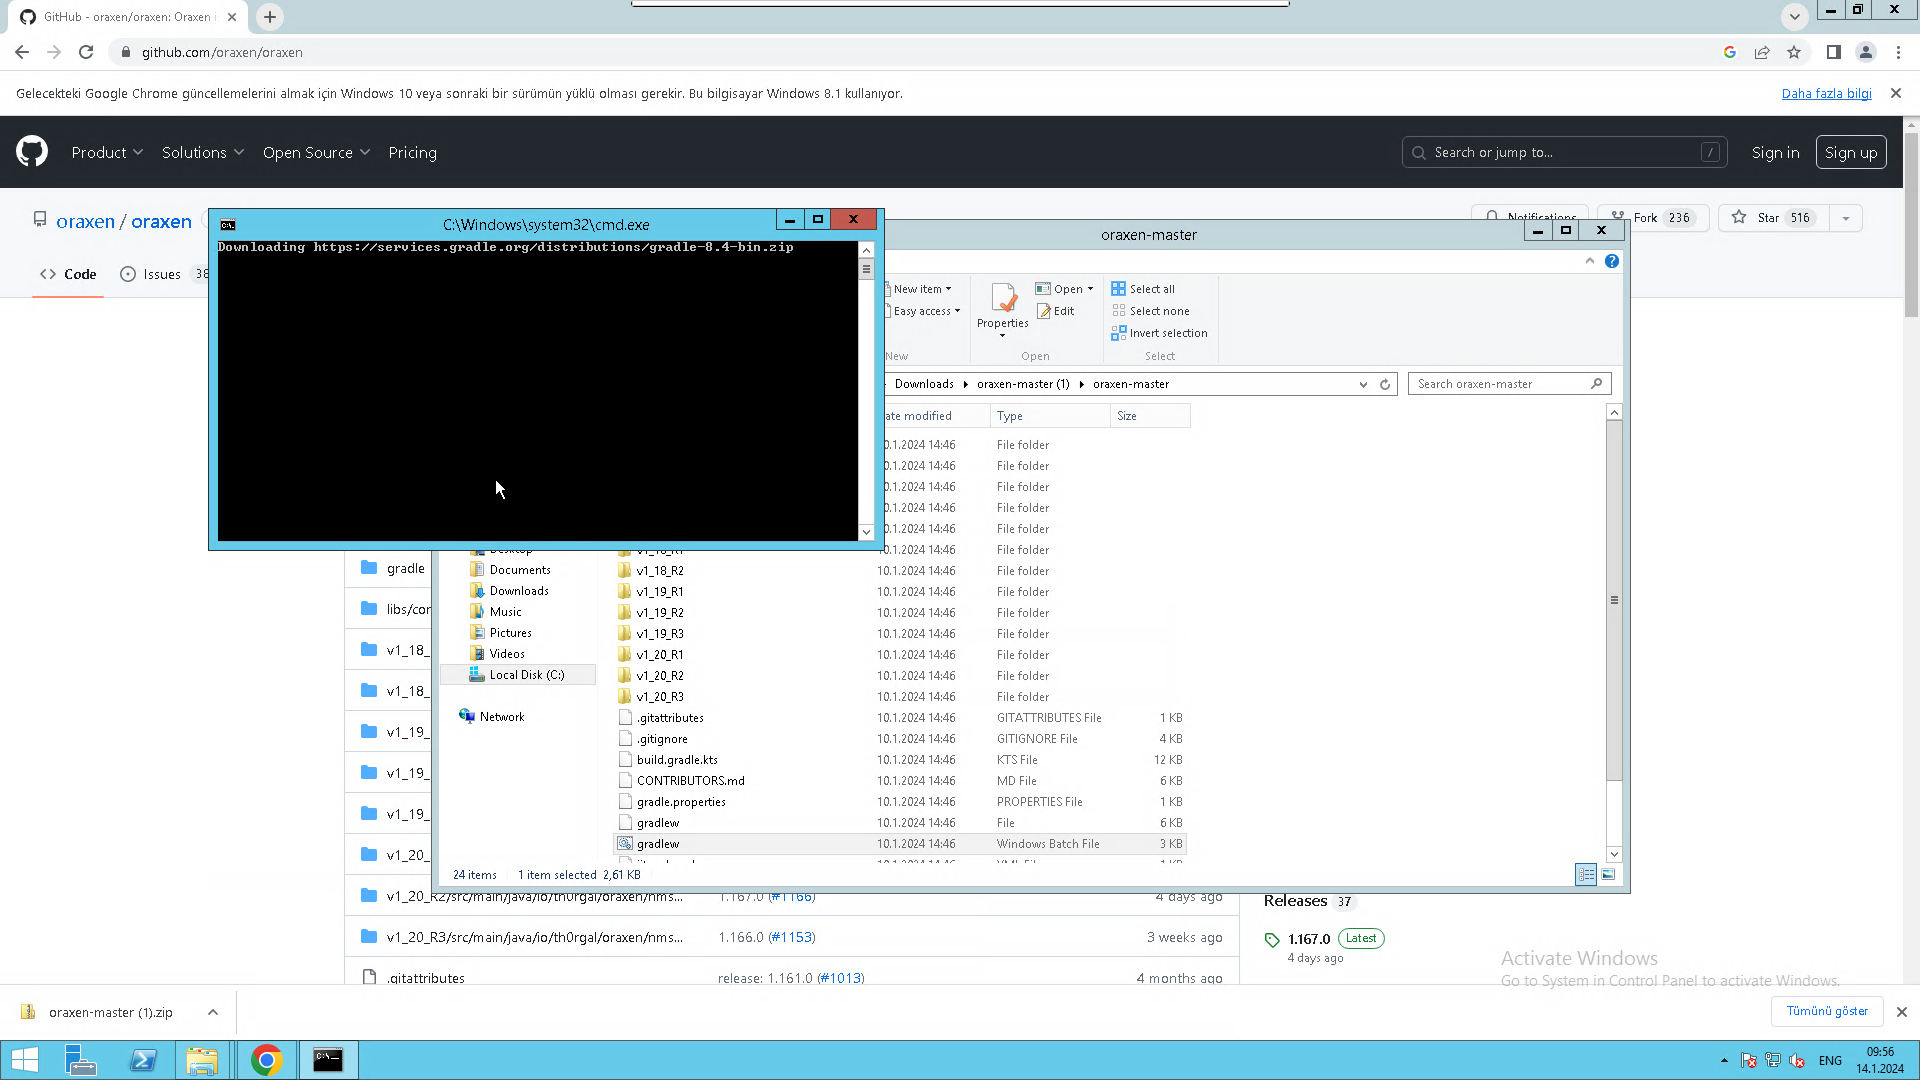Click the share page icon in address bar
This screenshot has width=1920, height=1080.
1762,52
